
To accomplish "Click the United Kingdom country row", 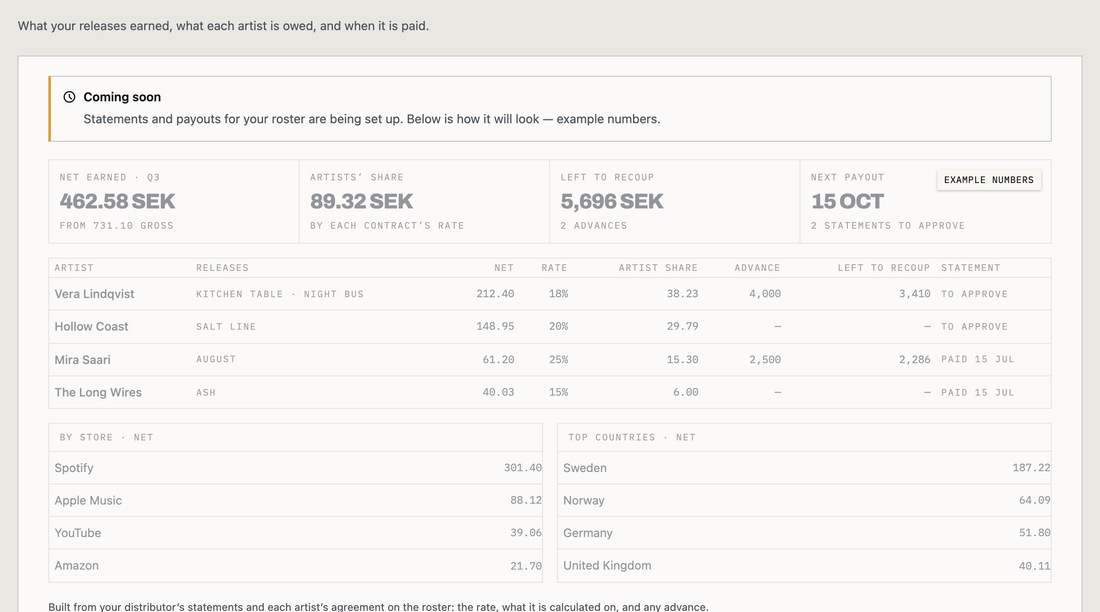I will click(x=804, y=566).
